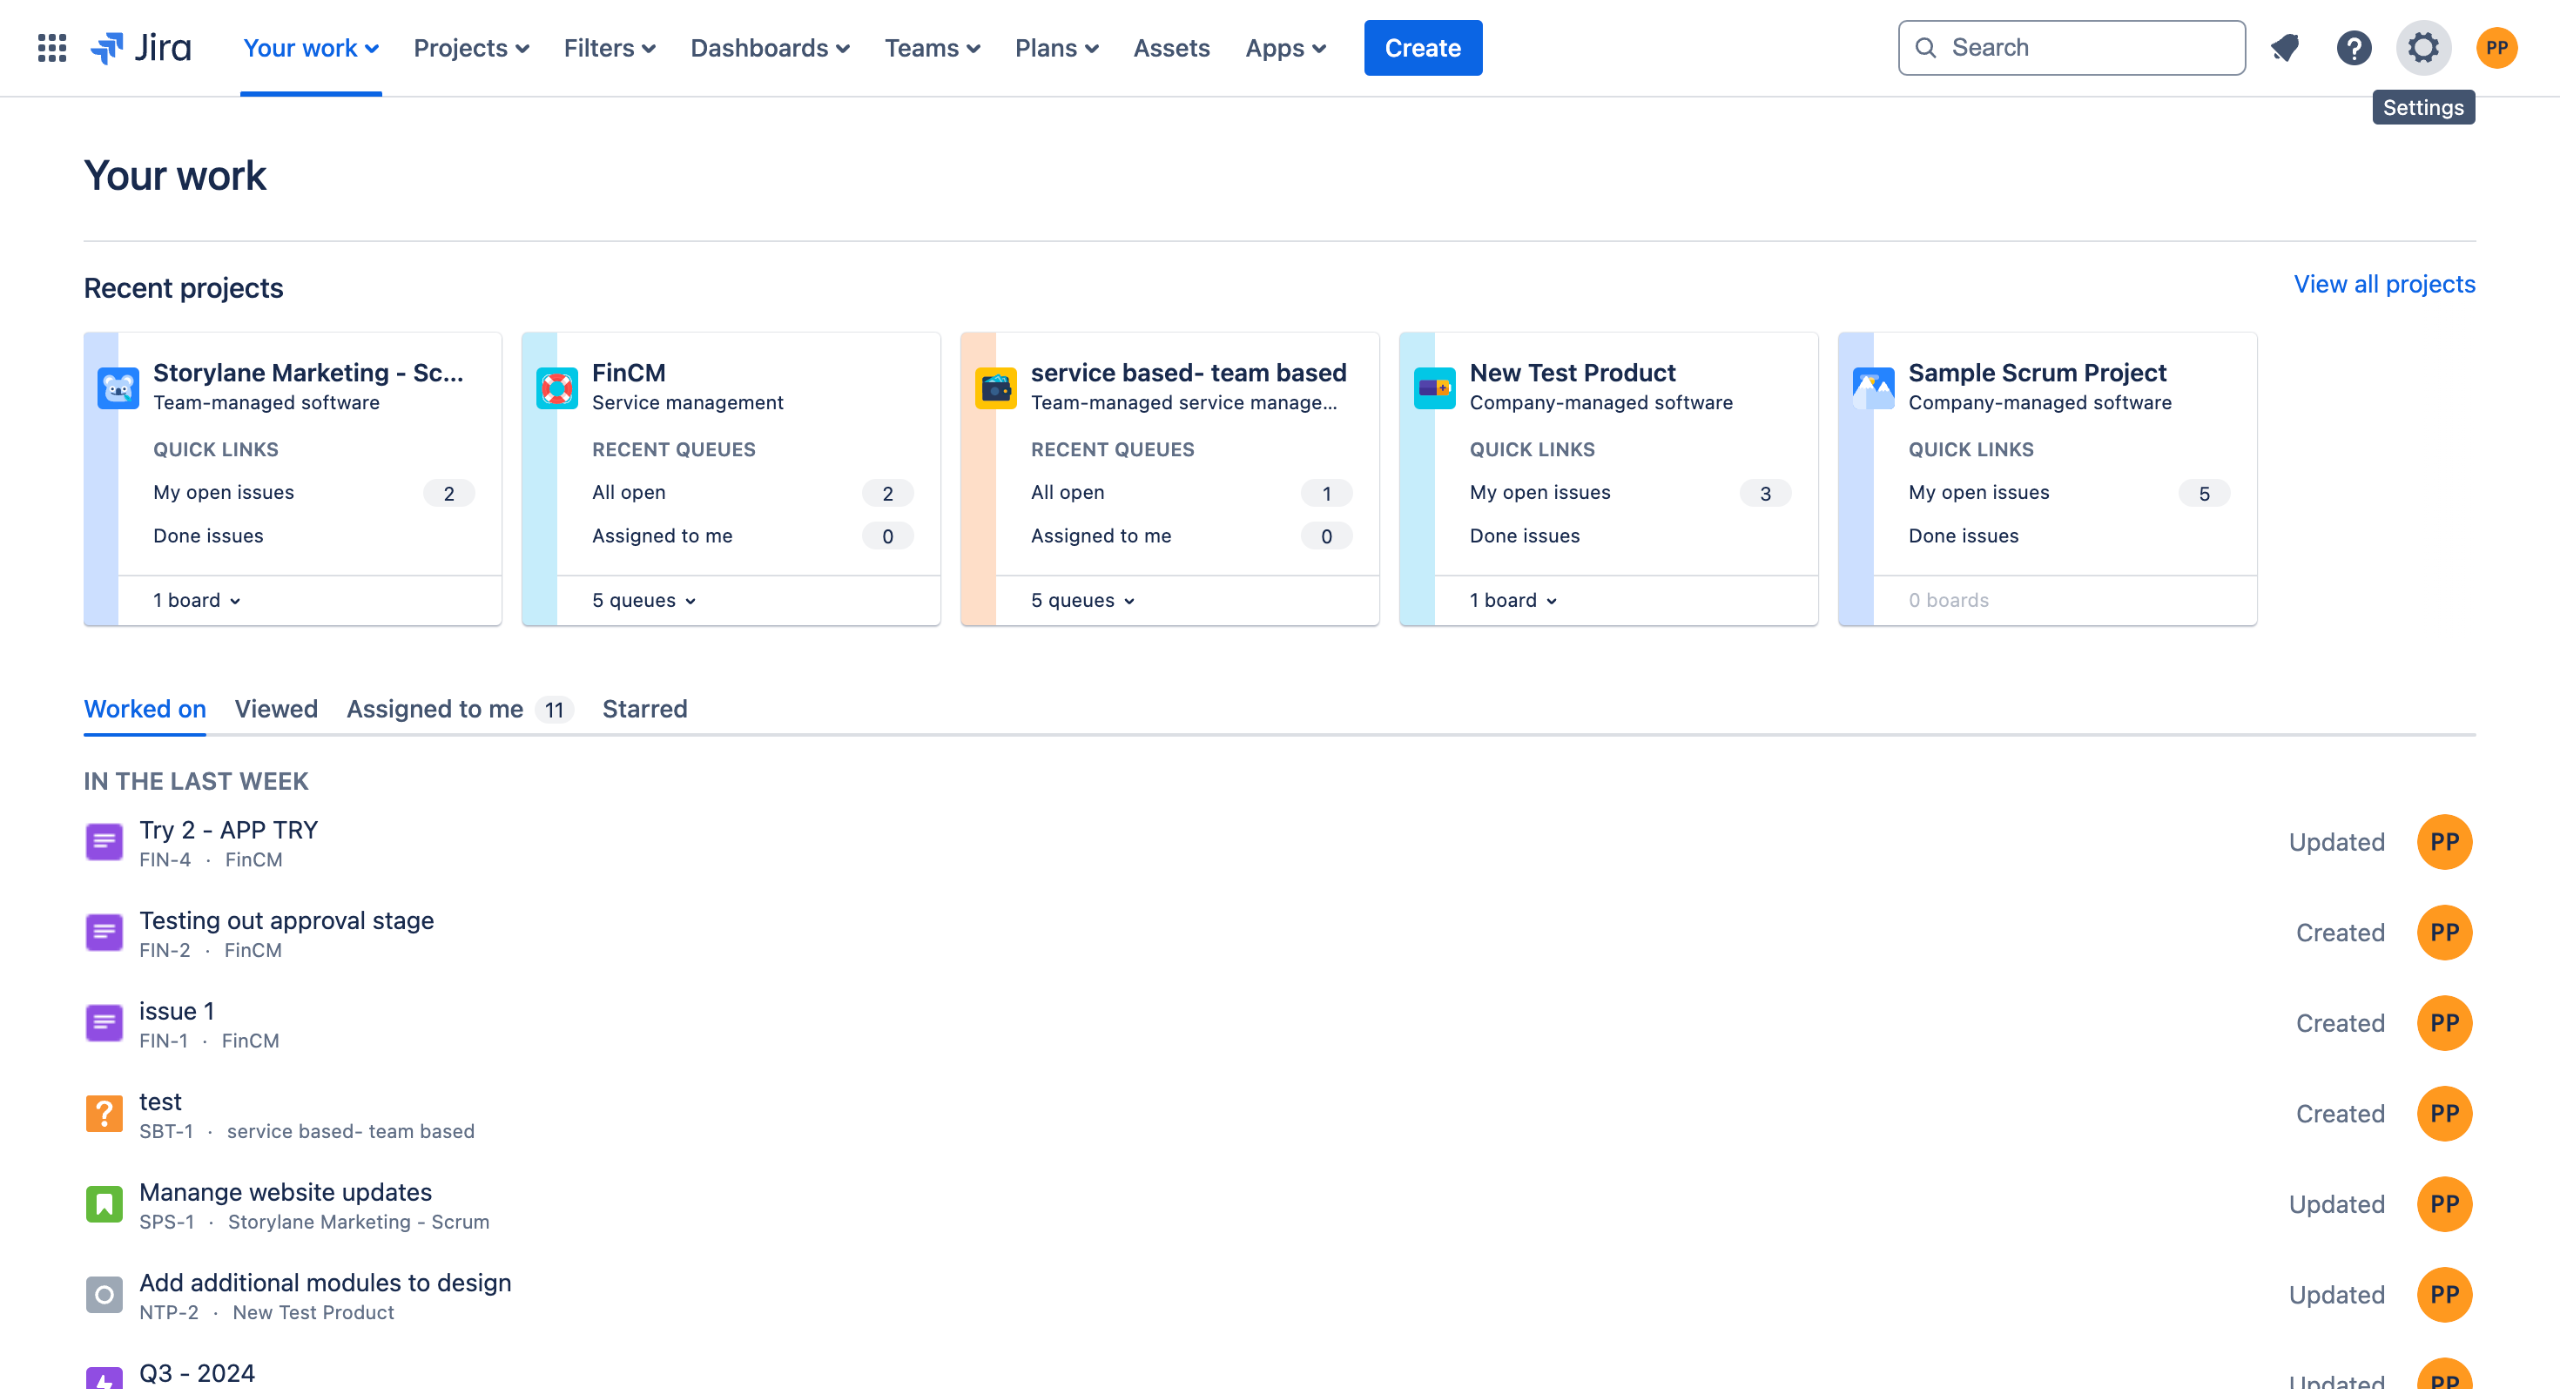Switch to the Starred tab

coord(644,709)
